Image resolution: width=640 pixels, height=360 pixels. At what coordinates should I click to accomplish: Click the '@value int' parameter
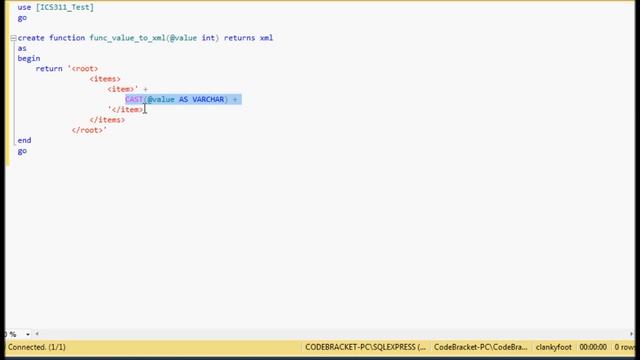(192, 38)
